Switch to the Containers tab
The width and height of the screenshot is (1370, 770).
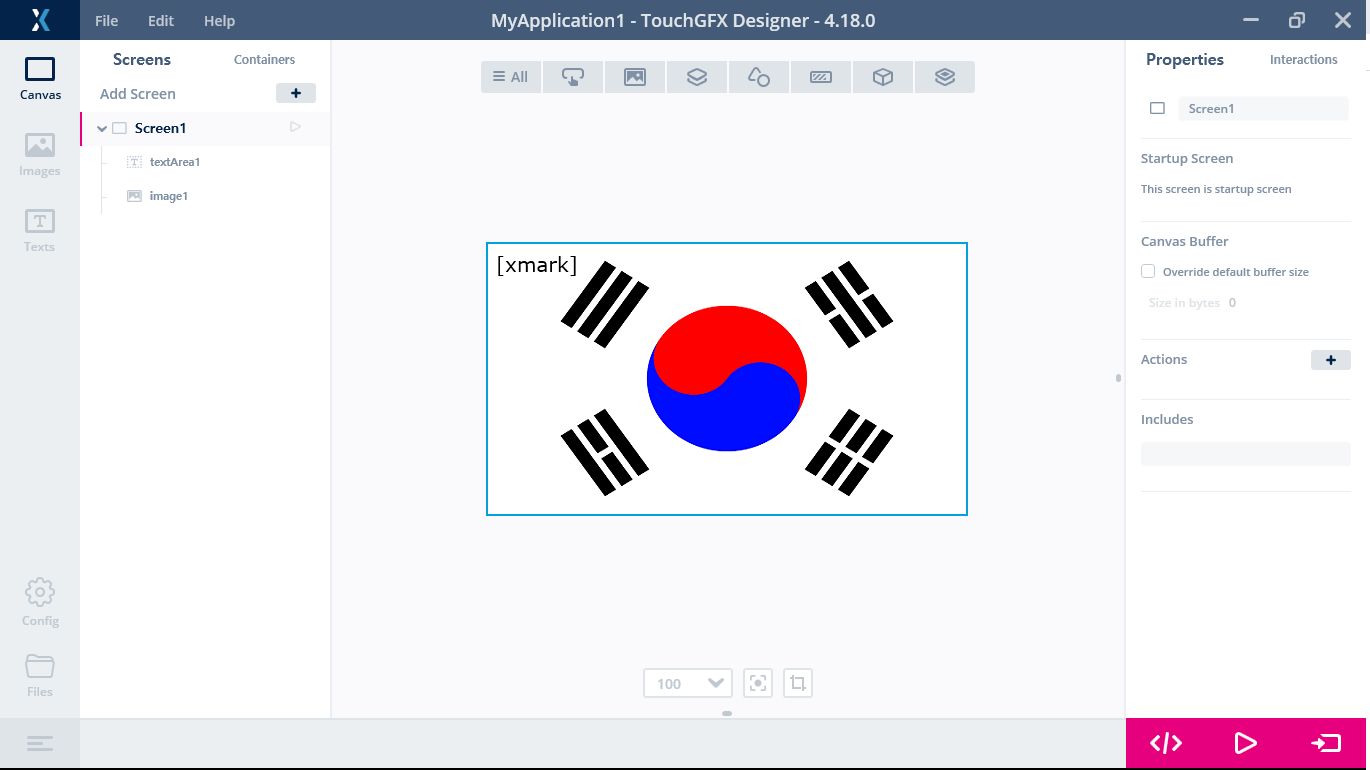264,59
